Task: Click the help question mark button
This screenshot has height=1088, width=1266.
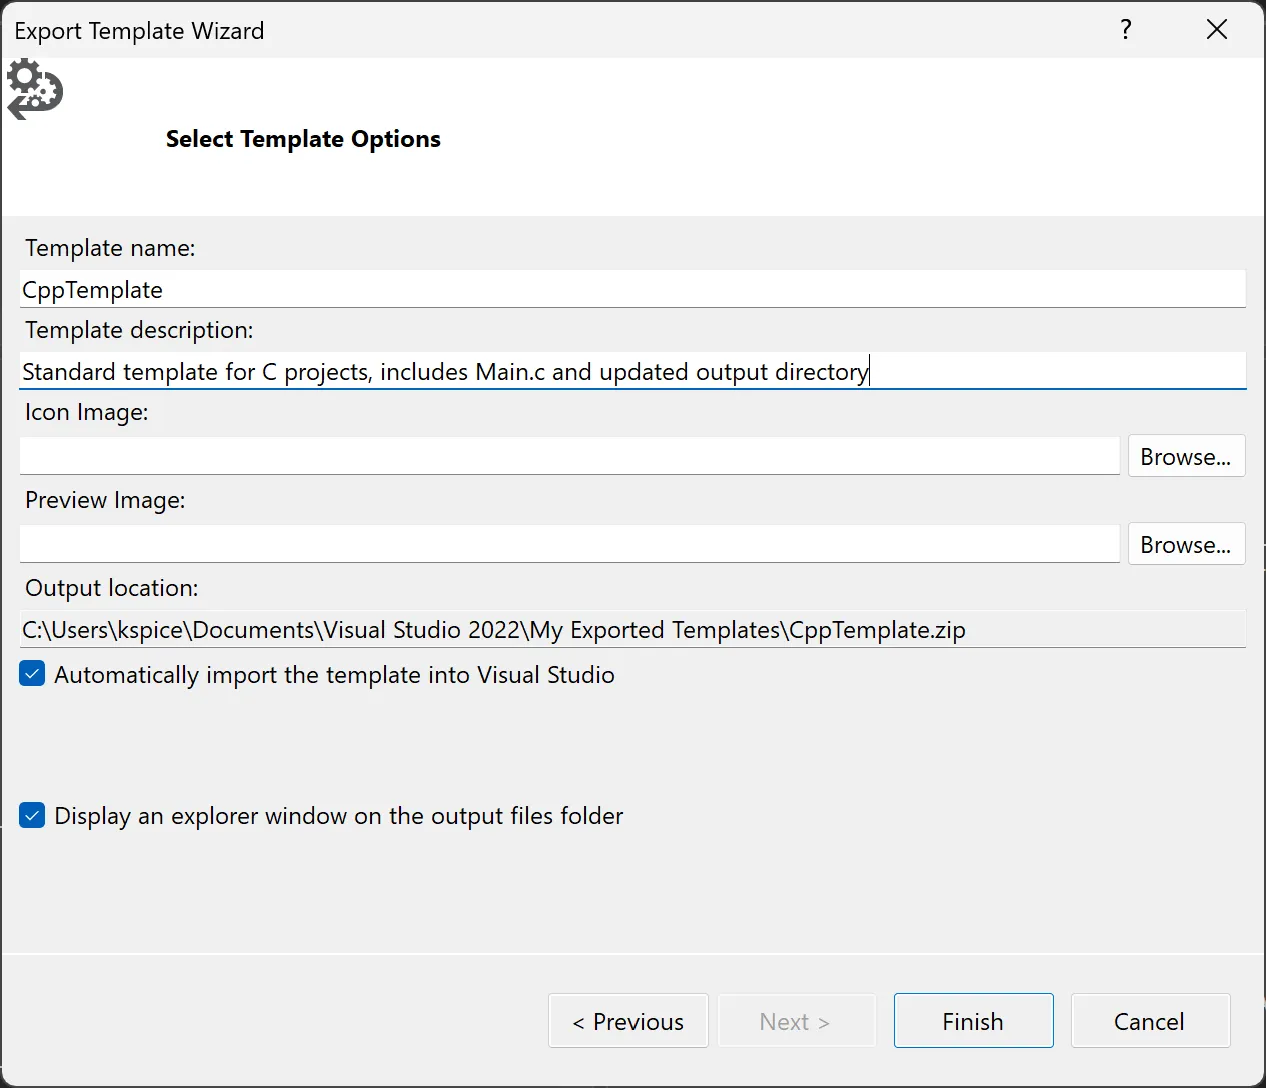Action: [1126, 29]
